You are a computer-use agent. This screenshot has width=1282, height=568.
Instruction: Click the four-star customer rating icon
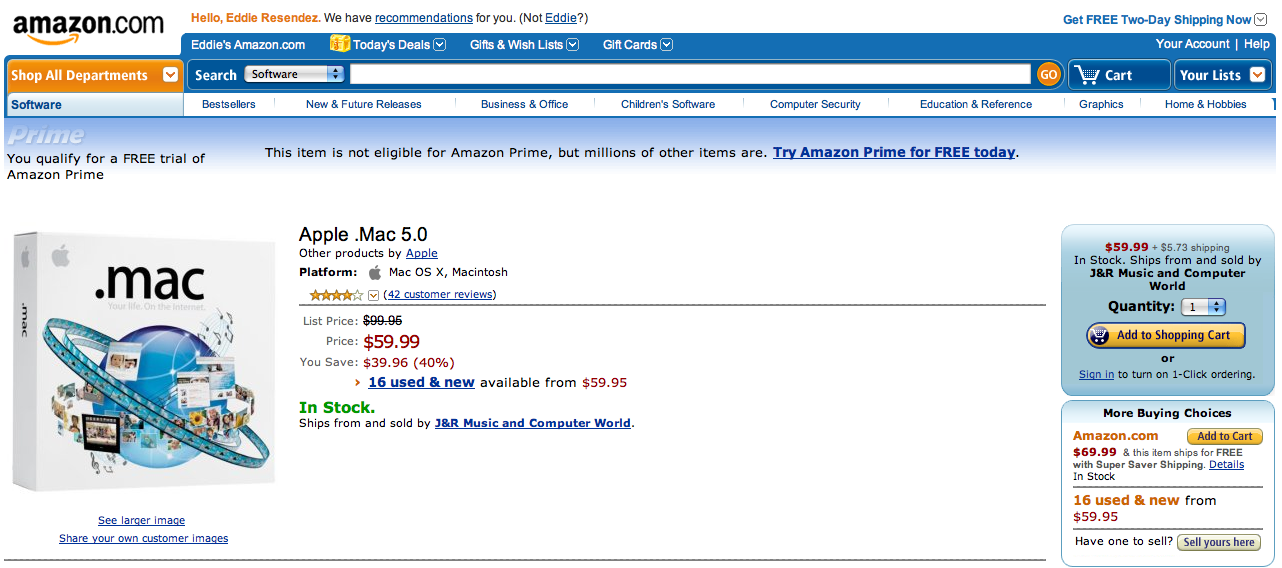(337, 295)
